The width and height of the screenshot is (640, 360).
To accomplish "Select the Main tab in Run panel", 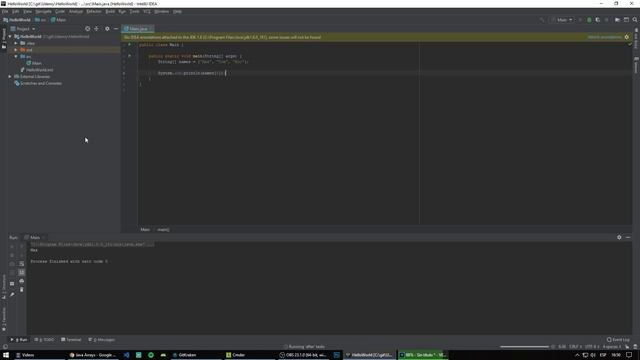I will (34, 237).
